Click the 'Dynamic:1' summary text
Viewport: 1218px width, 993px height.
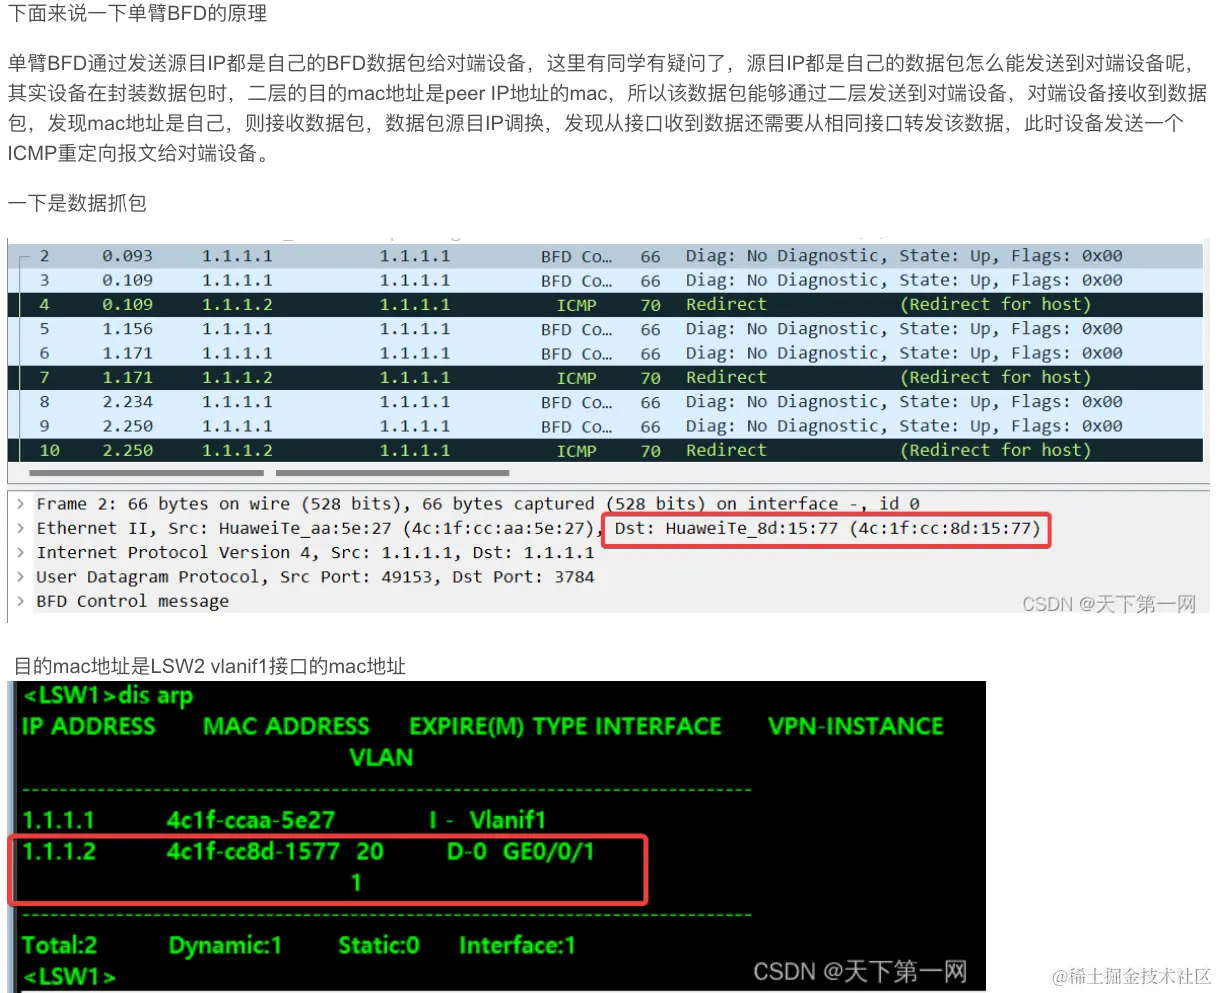[225, 946]
